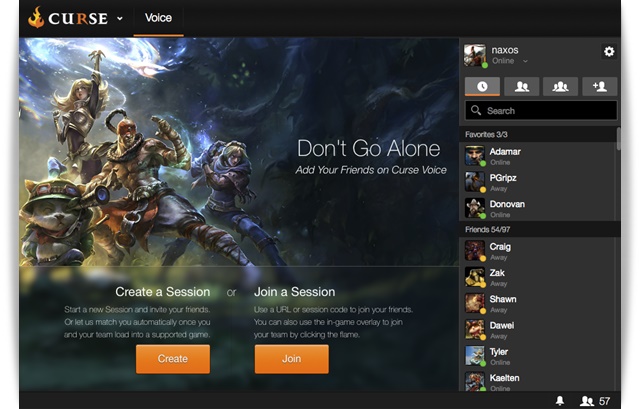Click the Curse flame logo
This screenshot has height=409, width=640.
[36, 18]
